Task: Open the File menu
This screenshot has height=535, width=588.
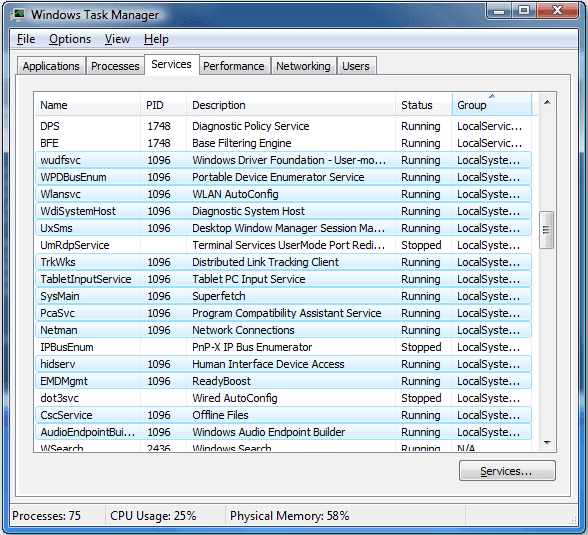Action: (x=26, y=39)
